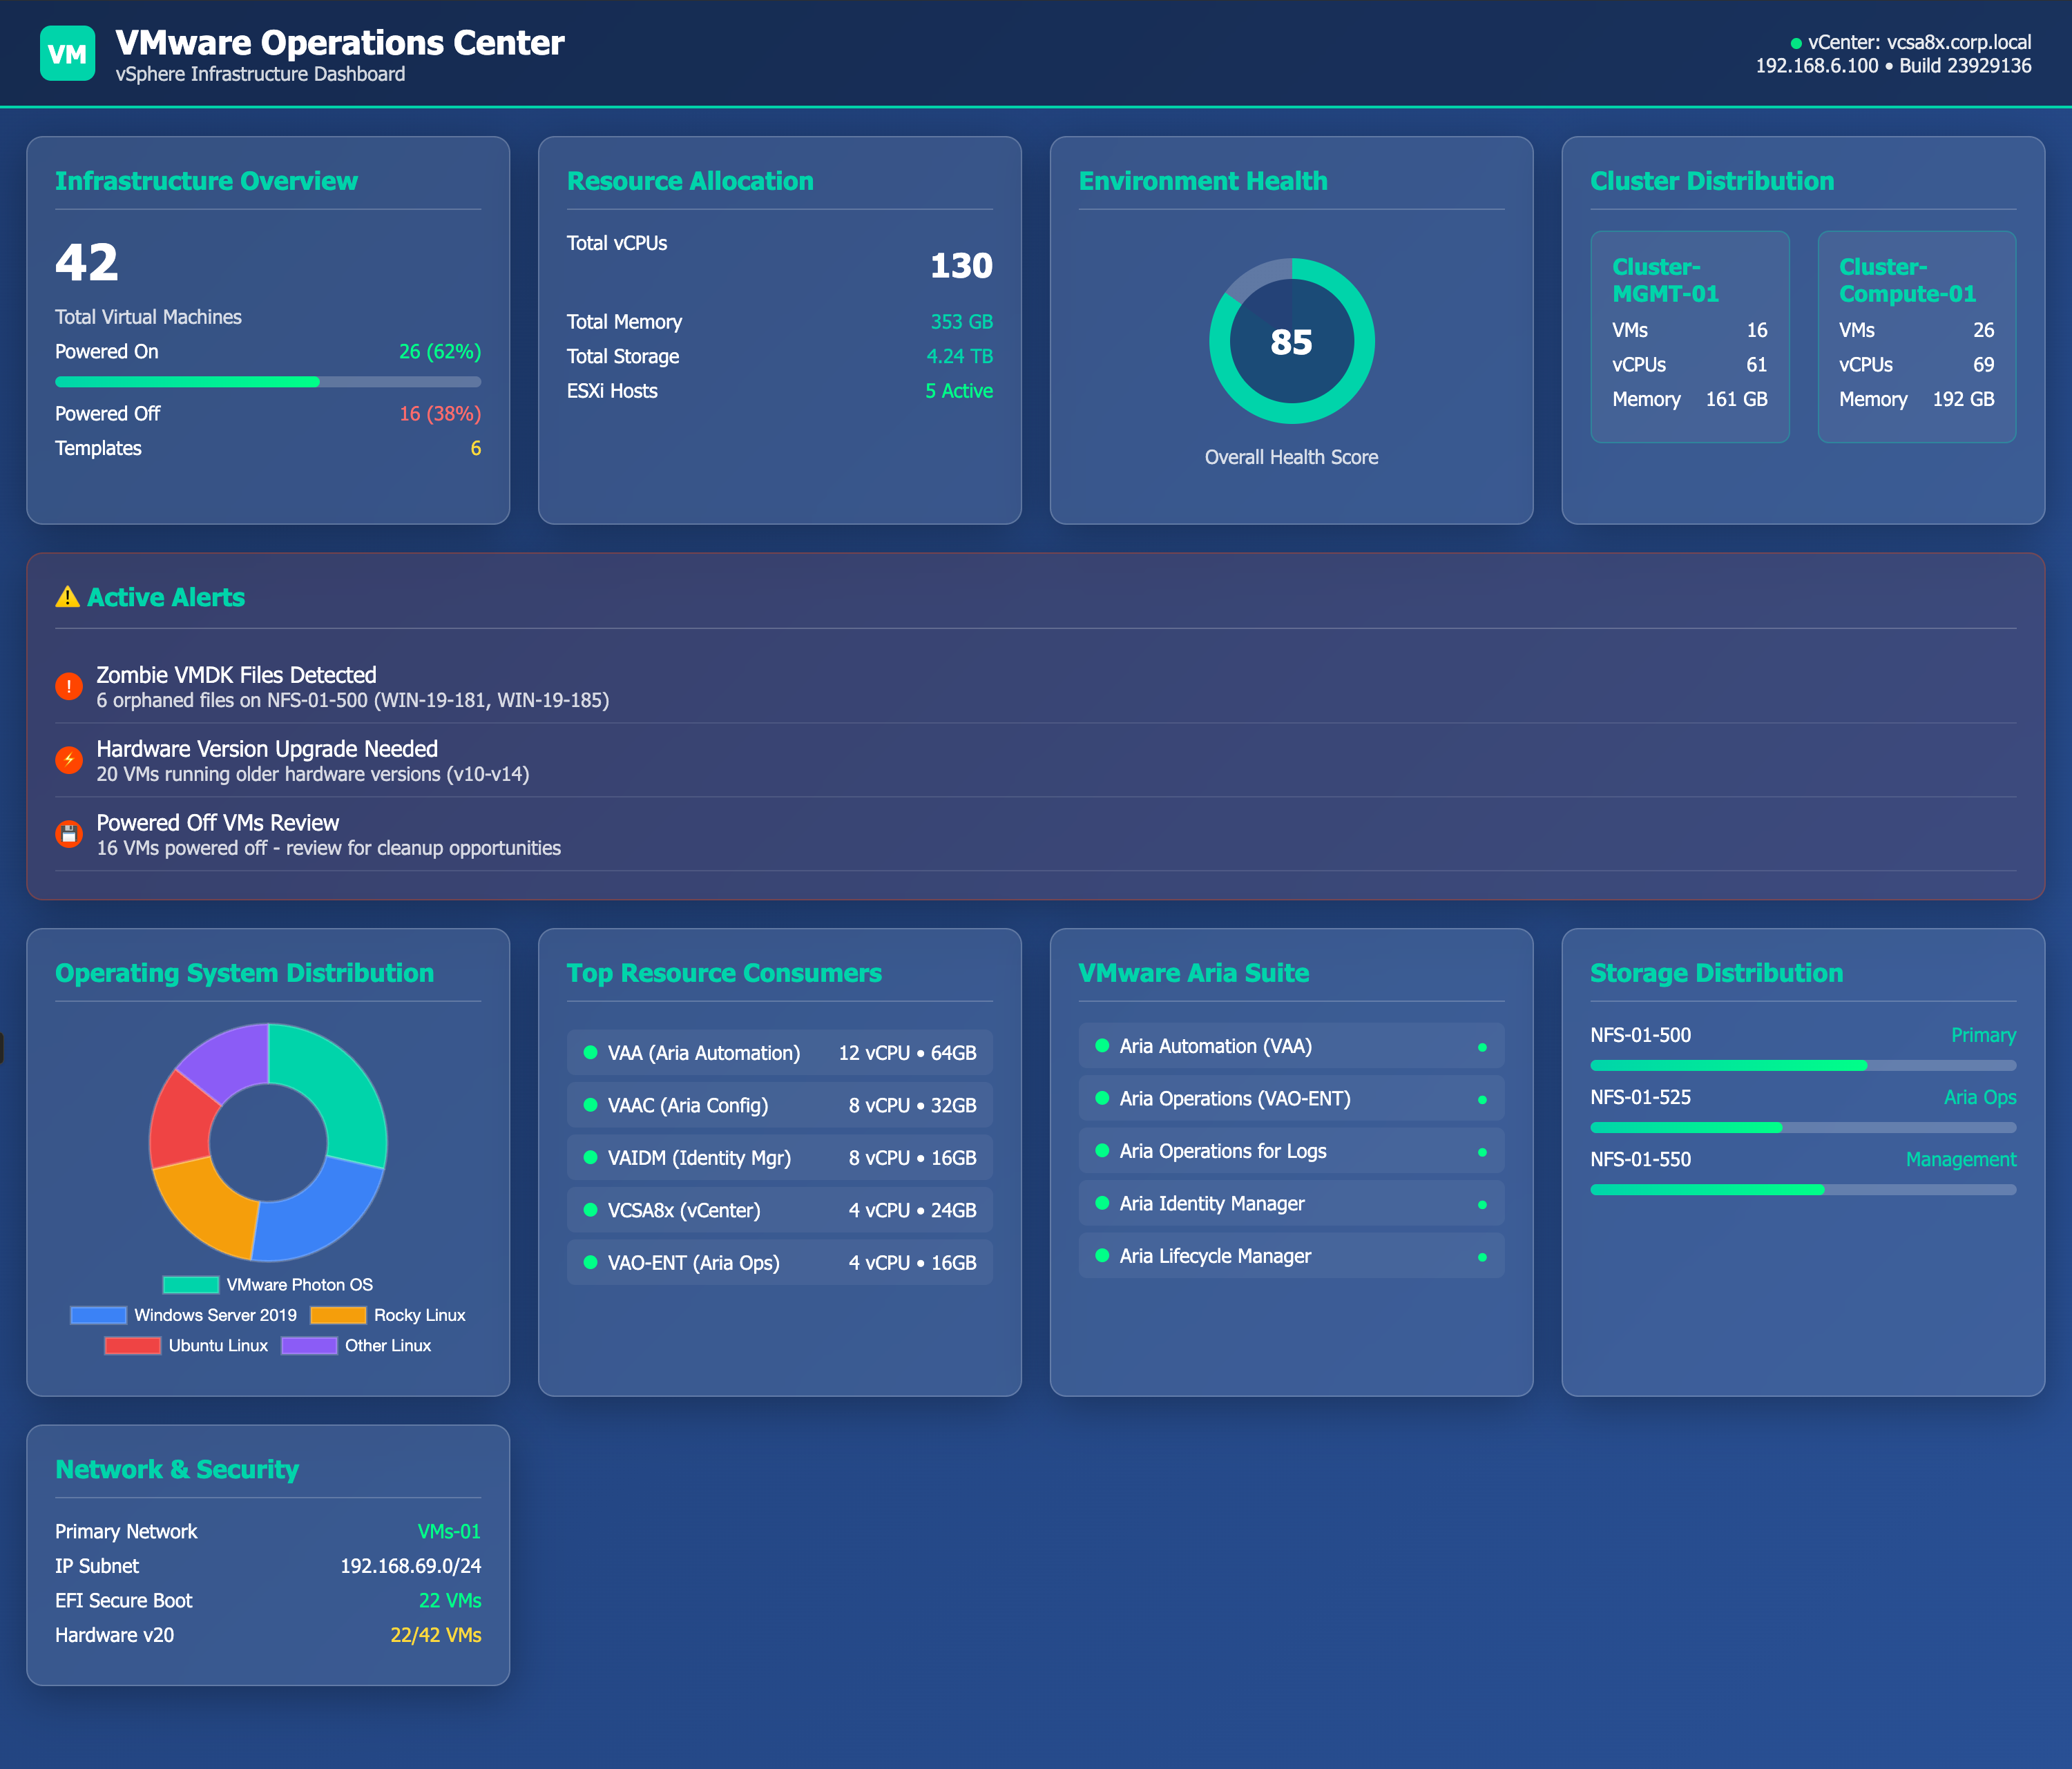This screenshot has height=1769, width=2072.
Task: Click the health score 85 donut chart
Action: point(1291,342)
